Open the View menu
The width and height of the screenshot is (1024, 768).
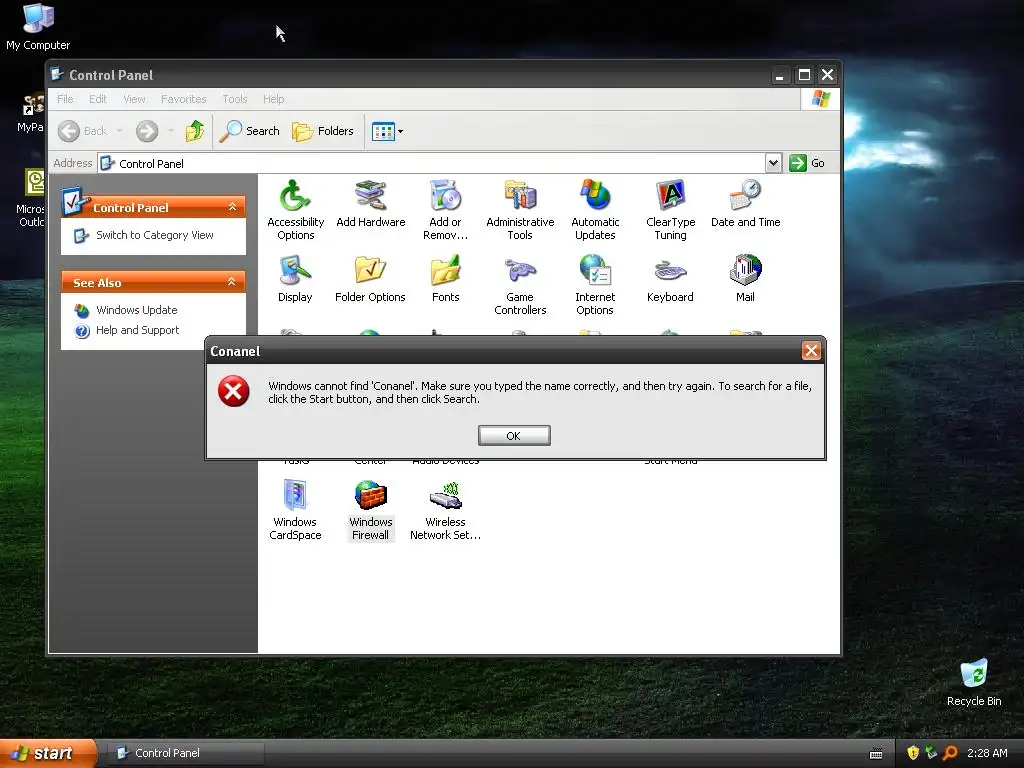(134, 99)
